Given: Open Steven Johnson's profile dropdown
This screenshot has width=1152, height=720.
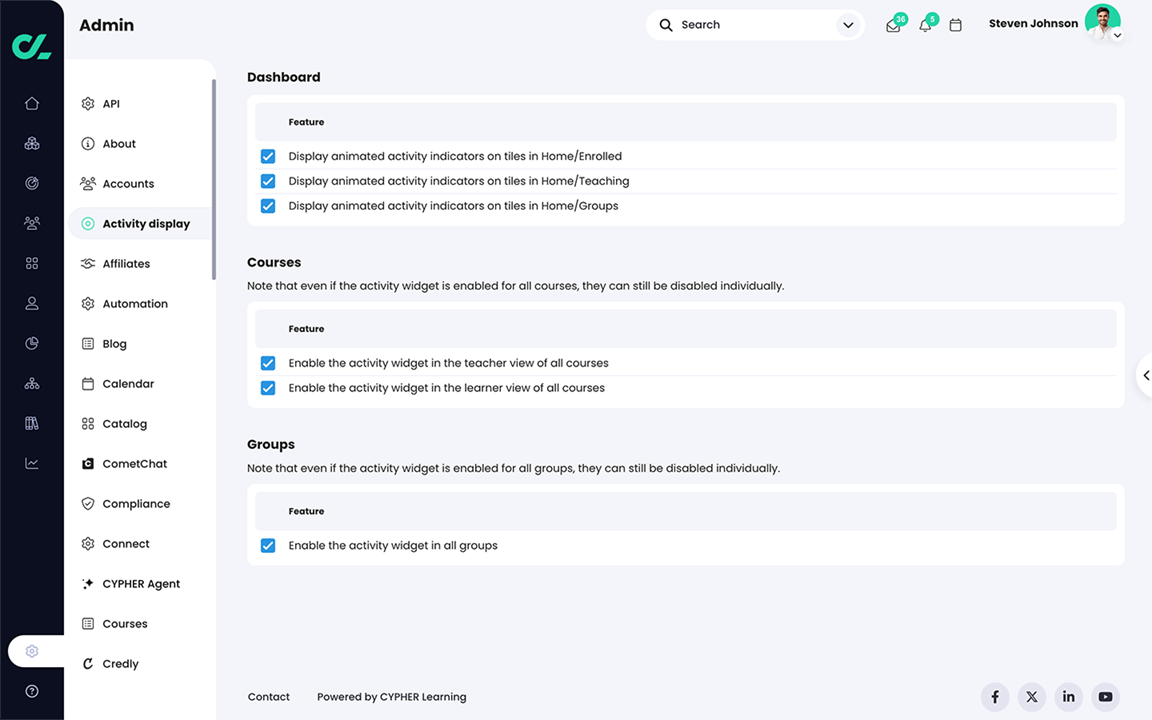Looking at the screenshot, I should (1118, 33).
